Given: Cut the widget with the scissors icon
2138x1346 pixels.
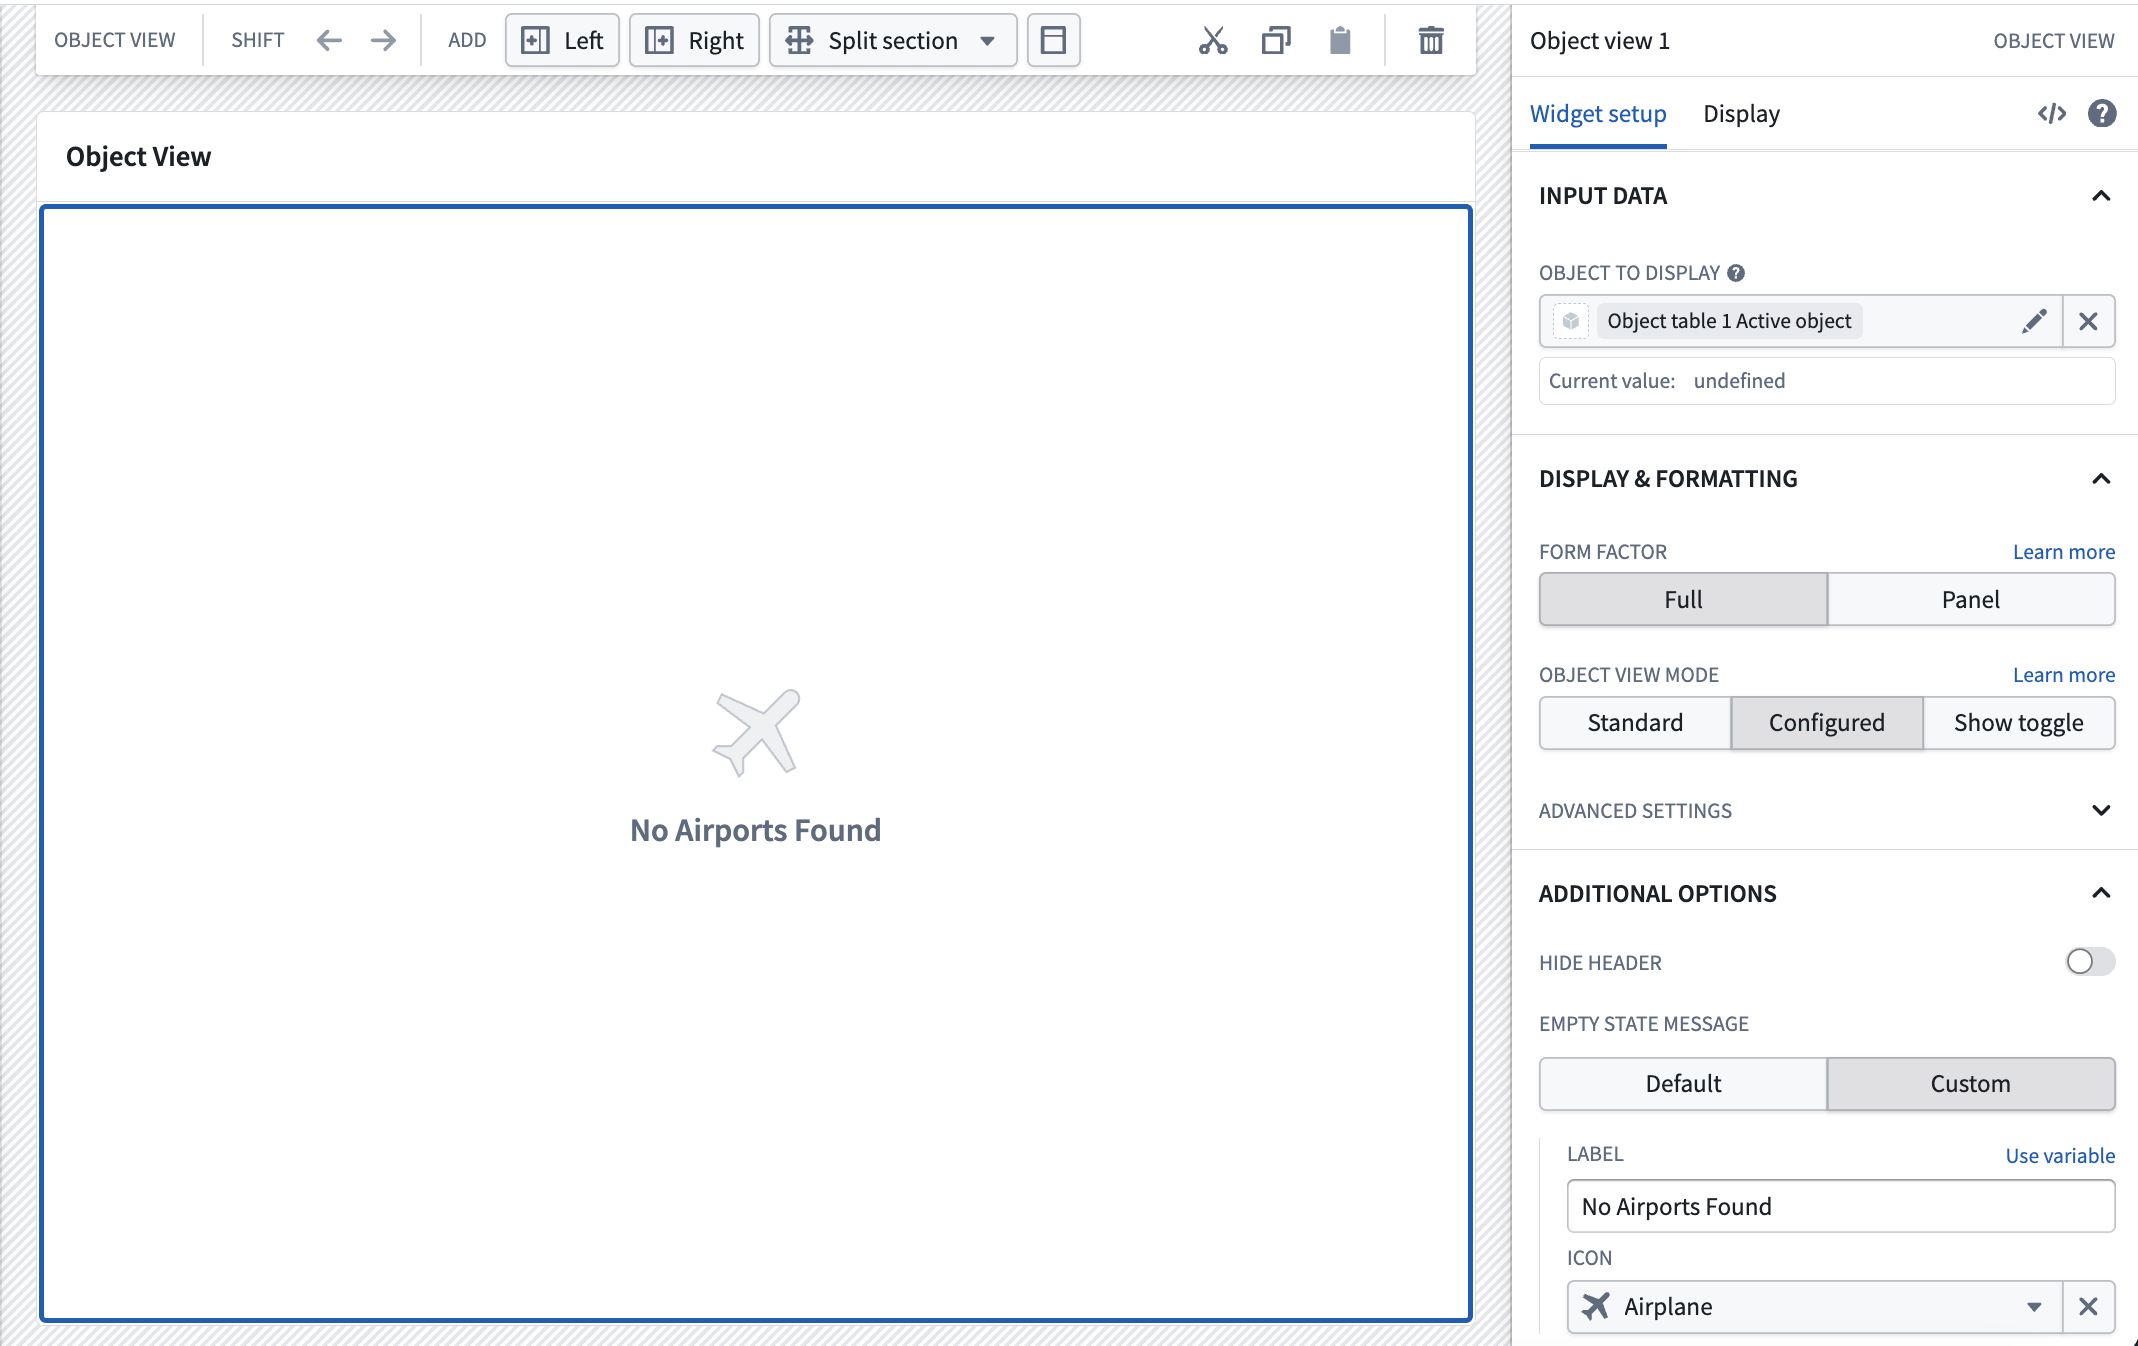Looking at the screenshot, I should (x=1213, y=40).
